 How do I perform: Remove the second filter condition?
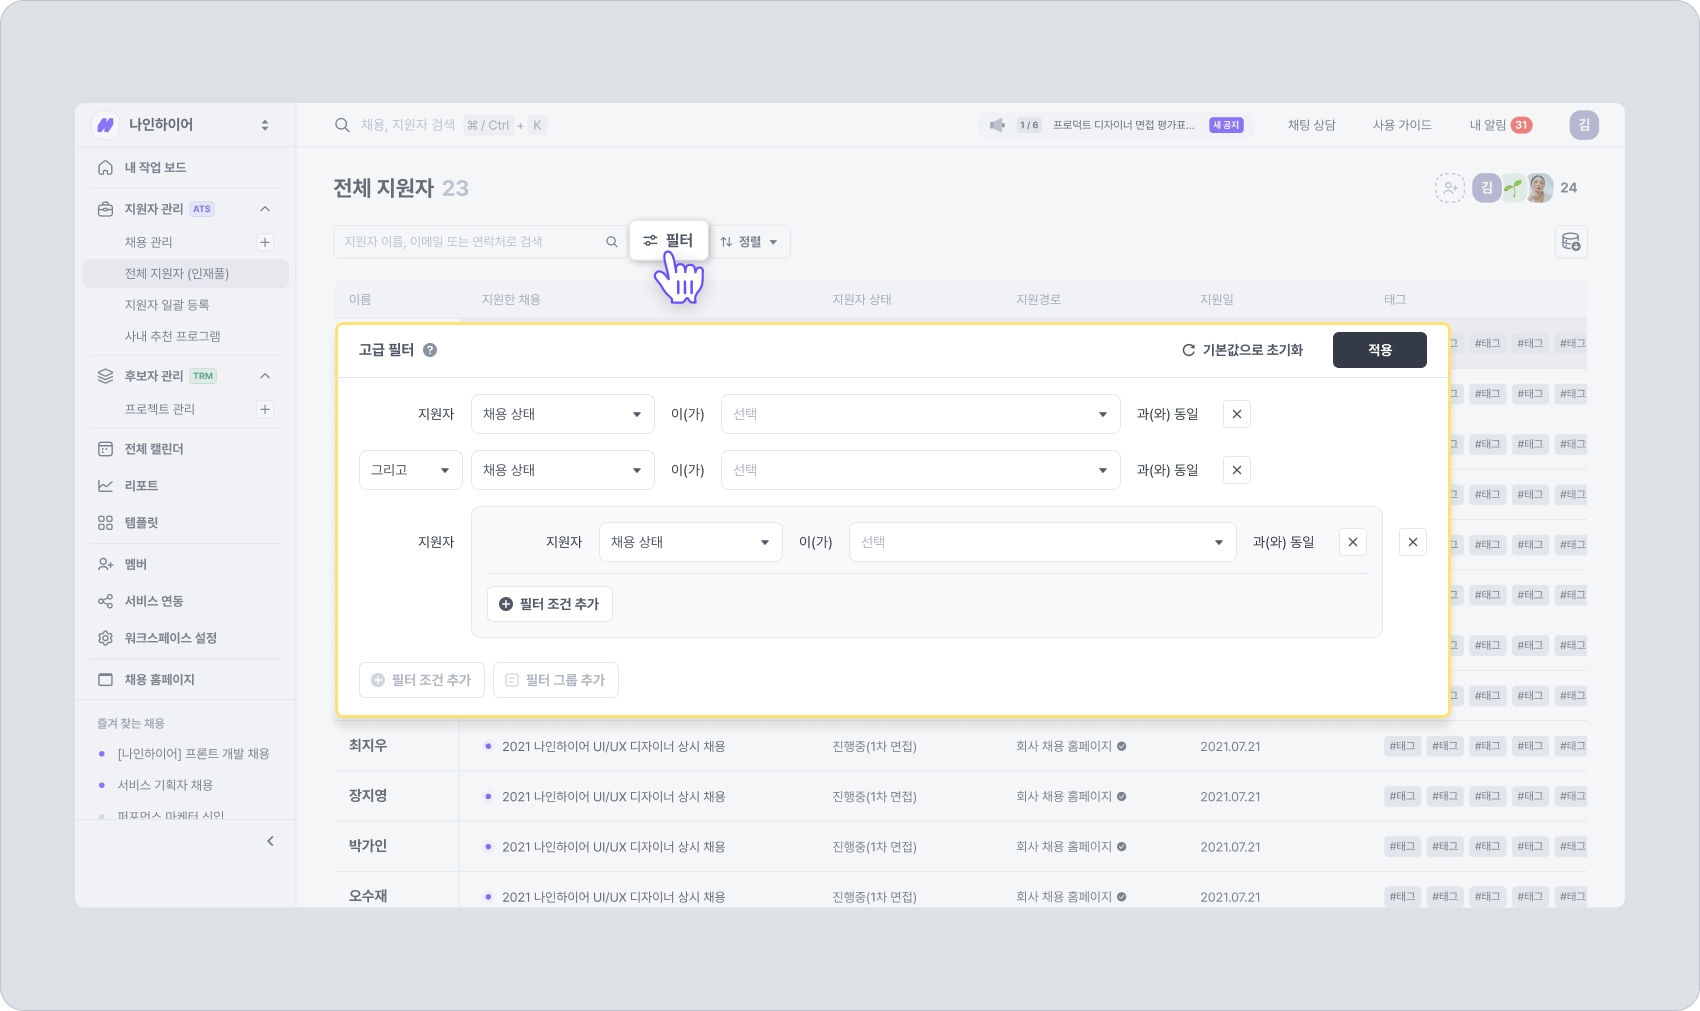1237,470
